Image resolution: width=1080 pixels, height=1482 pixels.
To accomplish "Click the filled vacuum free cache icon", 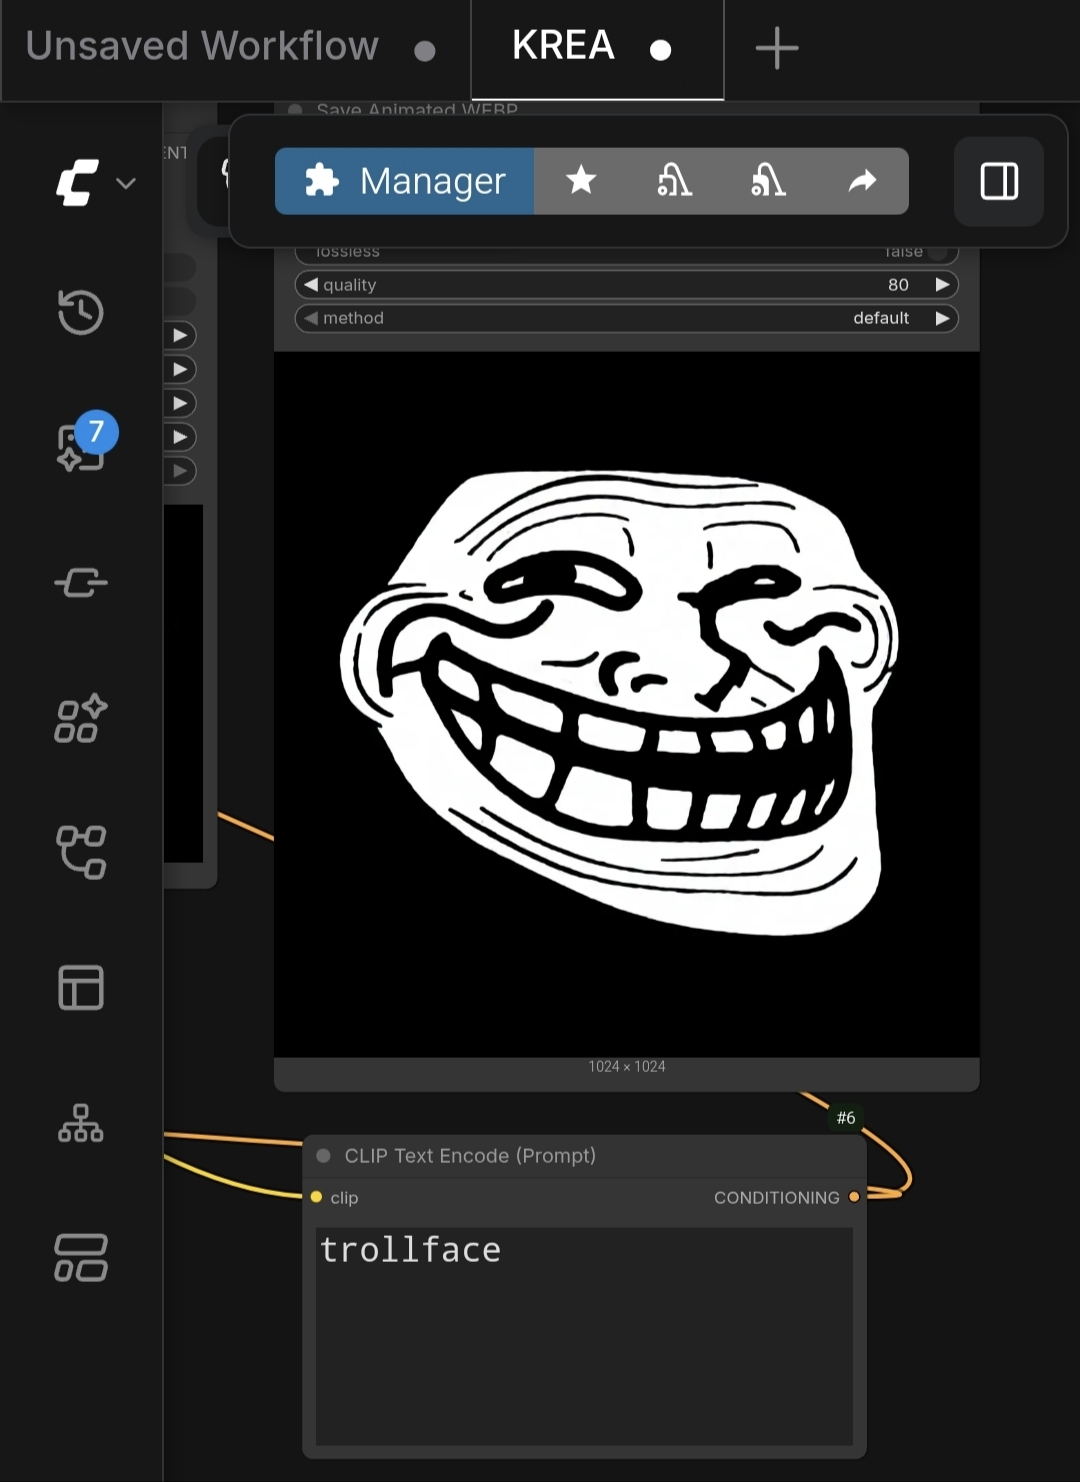I will (768, 181).
